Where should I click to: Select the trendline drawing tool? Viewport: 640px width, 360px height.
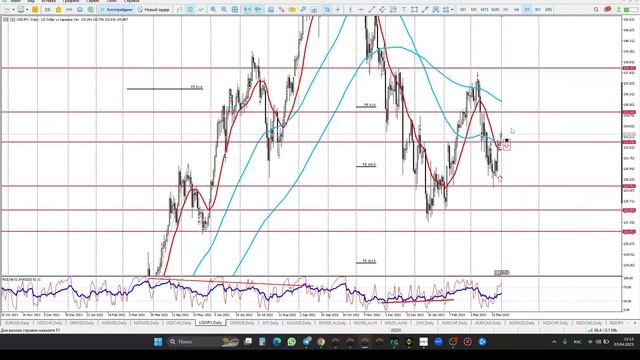click(371, 9)
